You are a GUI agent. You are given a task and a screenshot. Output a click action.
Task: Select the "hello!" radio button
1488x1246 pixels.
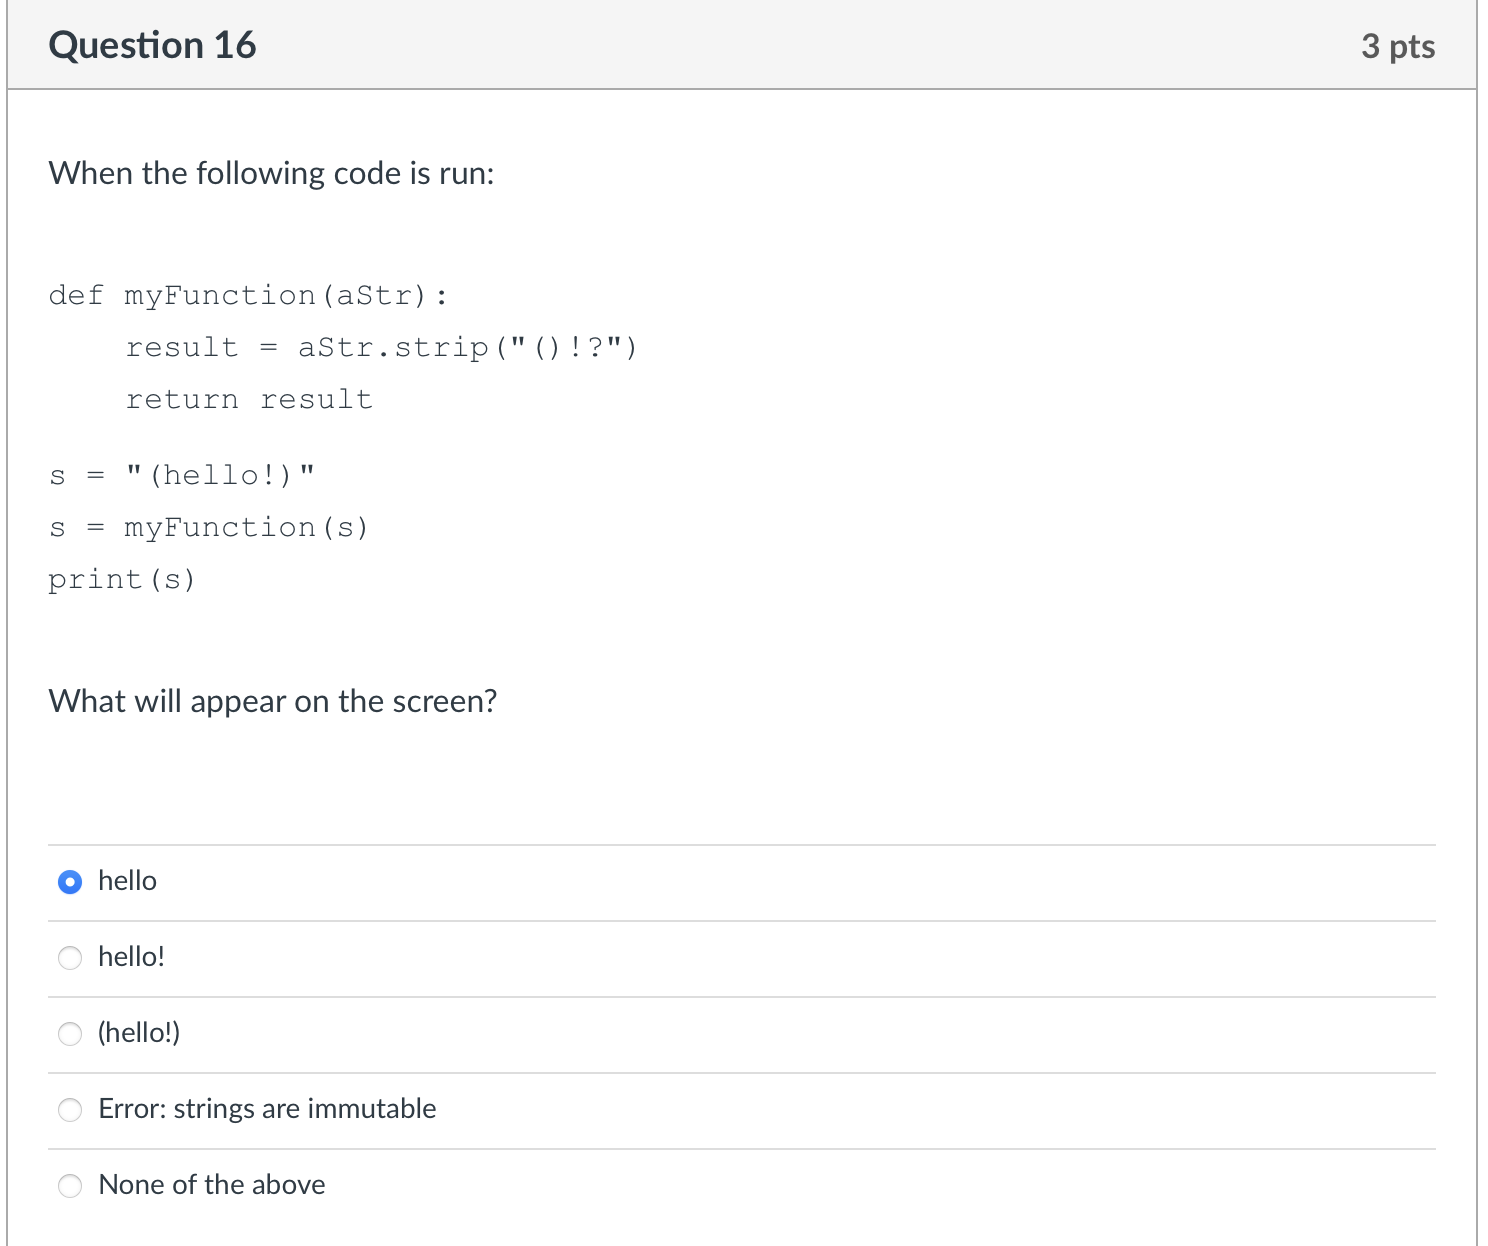point(70,958)
